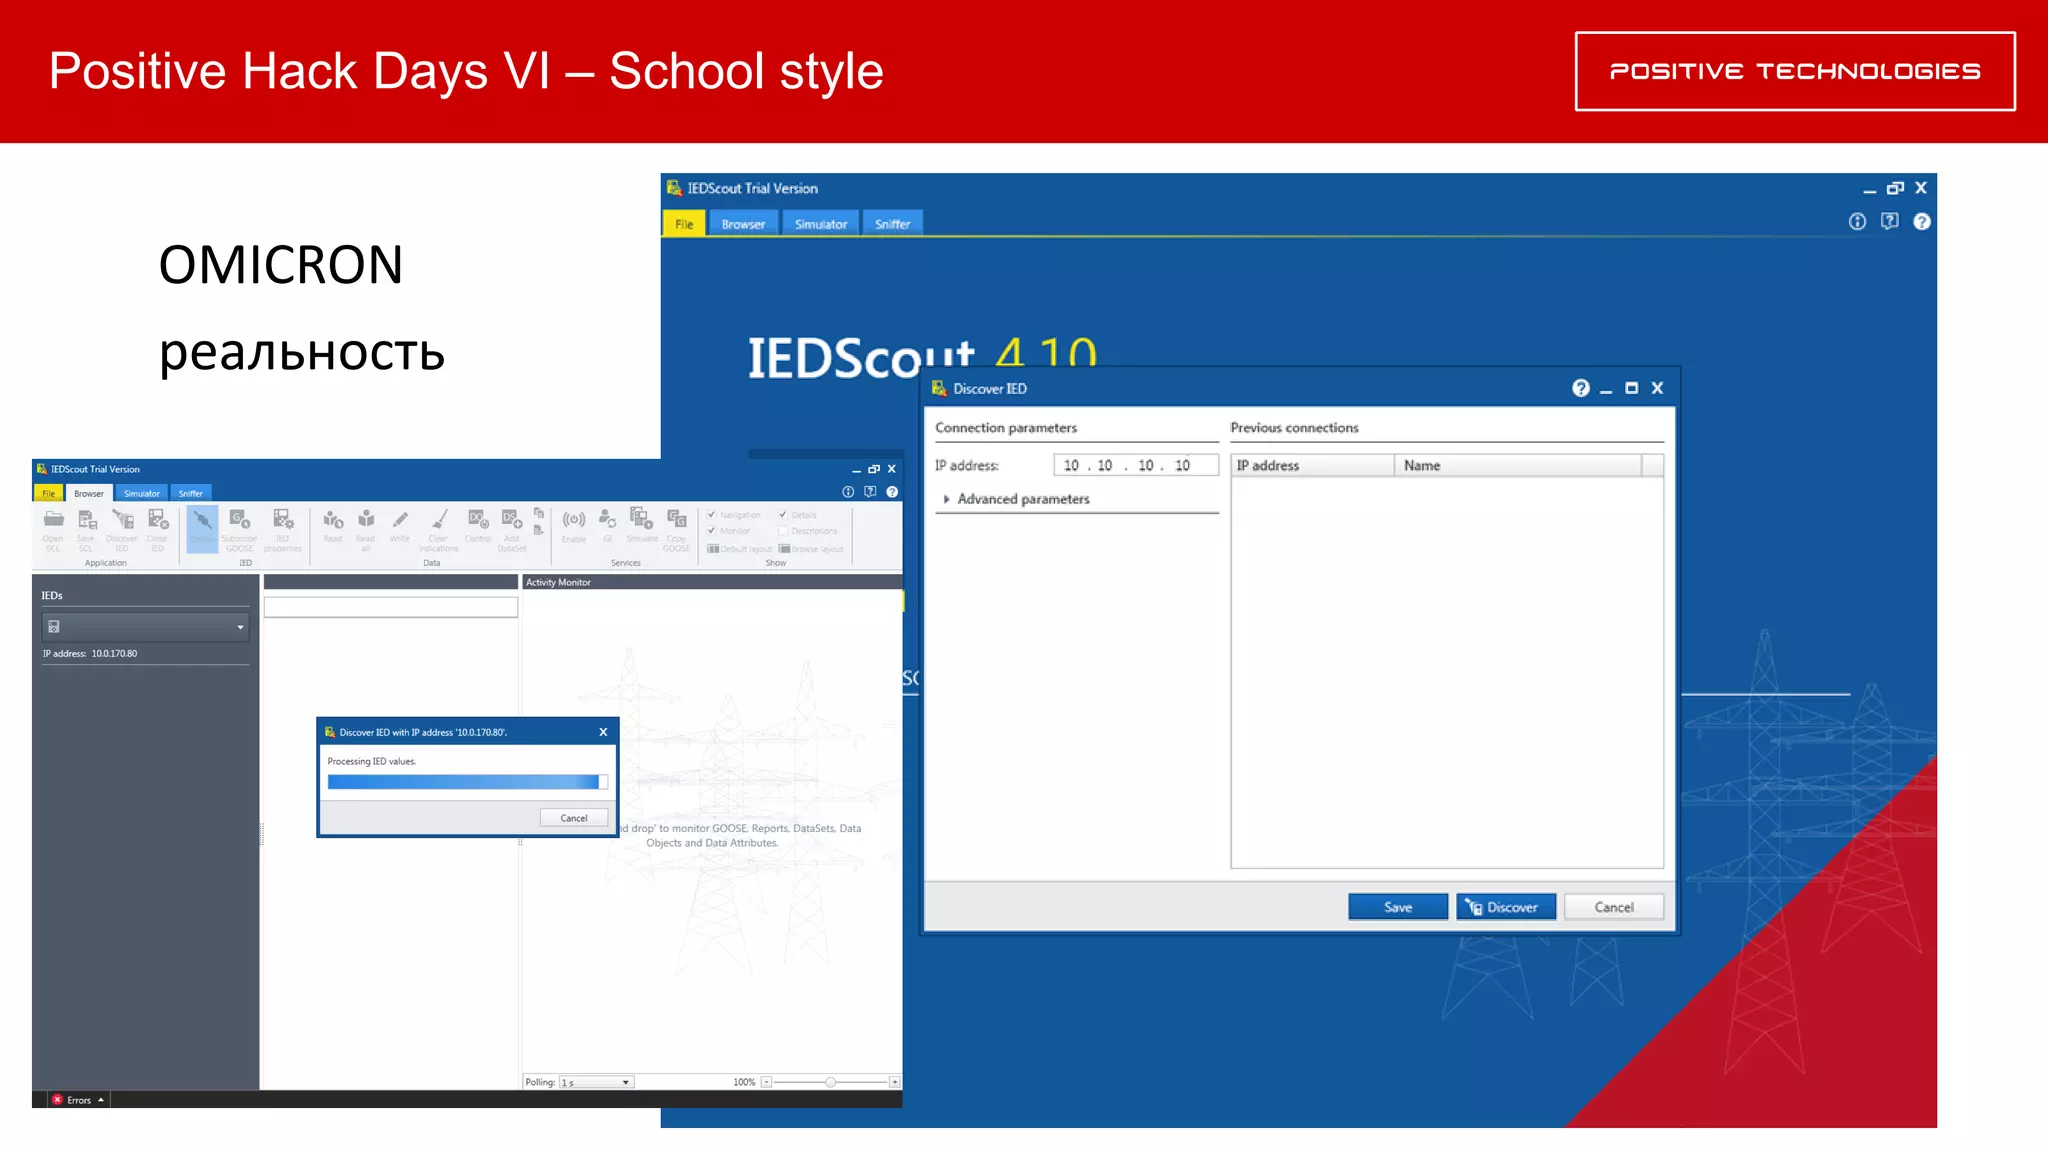This screenshot has width=2048, height=1152.
Task: Expand Advanced parameters in the Discover IED dialog
Action: coord(1016,499)
